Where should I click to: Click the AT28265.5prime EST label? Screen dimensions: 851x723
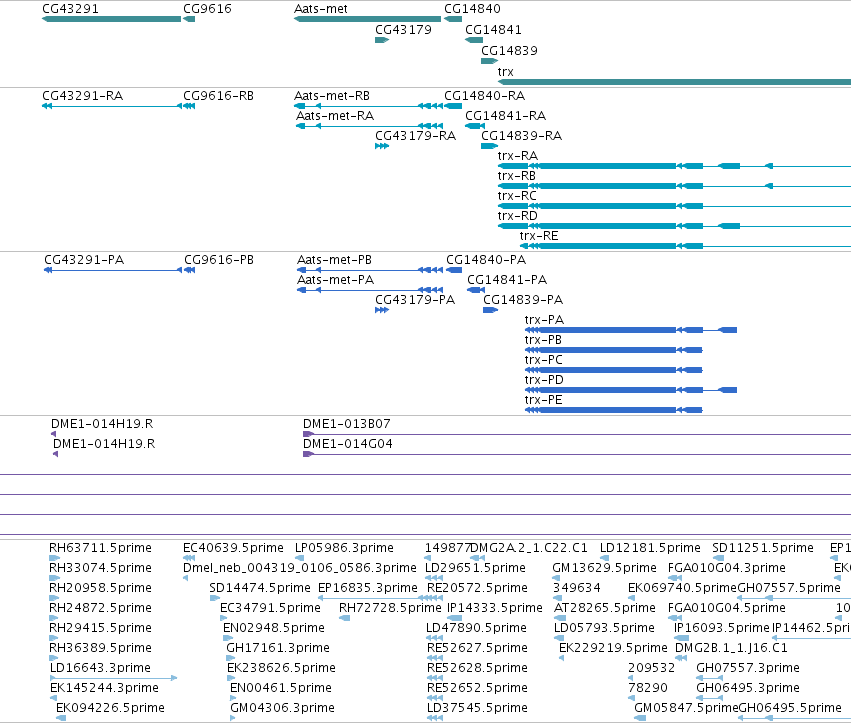click(x=605, y=608)
